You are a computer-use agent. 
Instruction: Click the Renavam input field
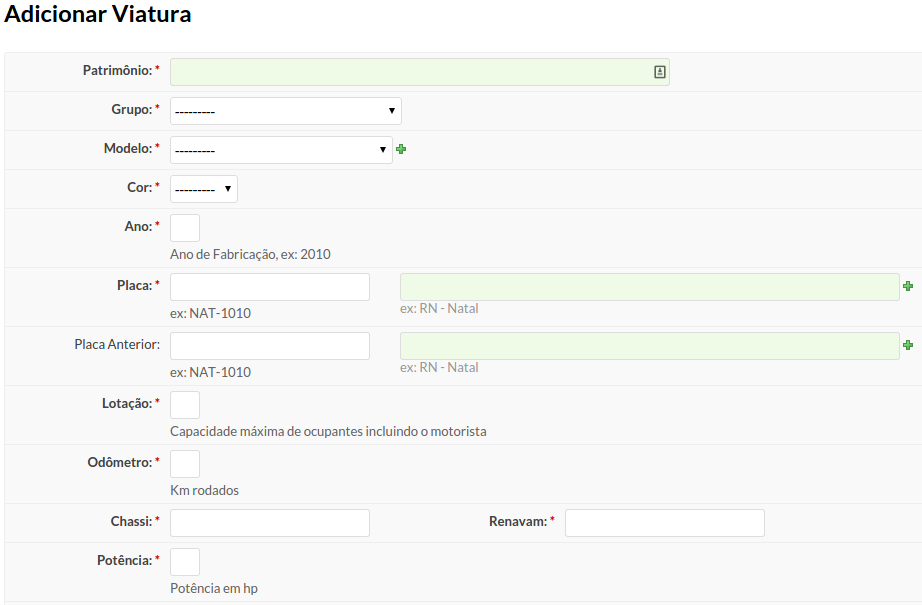[x=664, y=523]
